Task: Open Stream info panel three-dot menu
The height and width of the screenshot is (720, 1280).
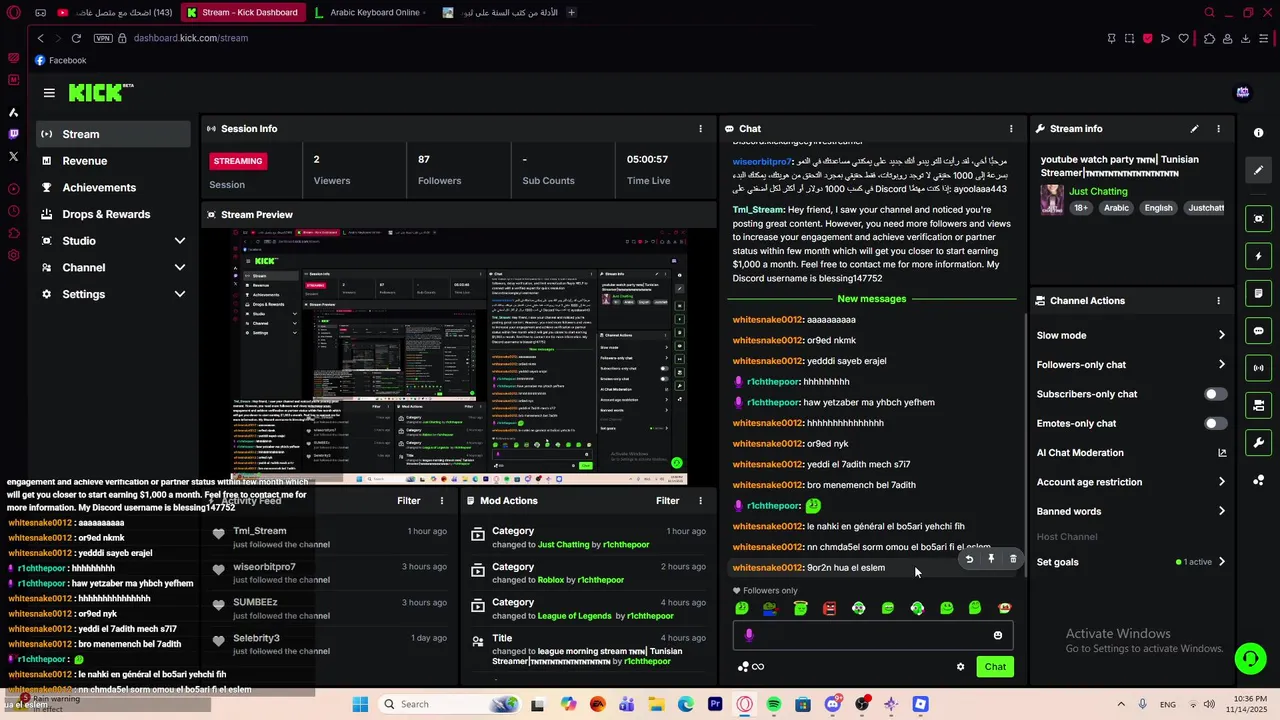Action: point(1218,129)
